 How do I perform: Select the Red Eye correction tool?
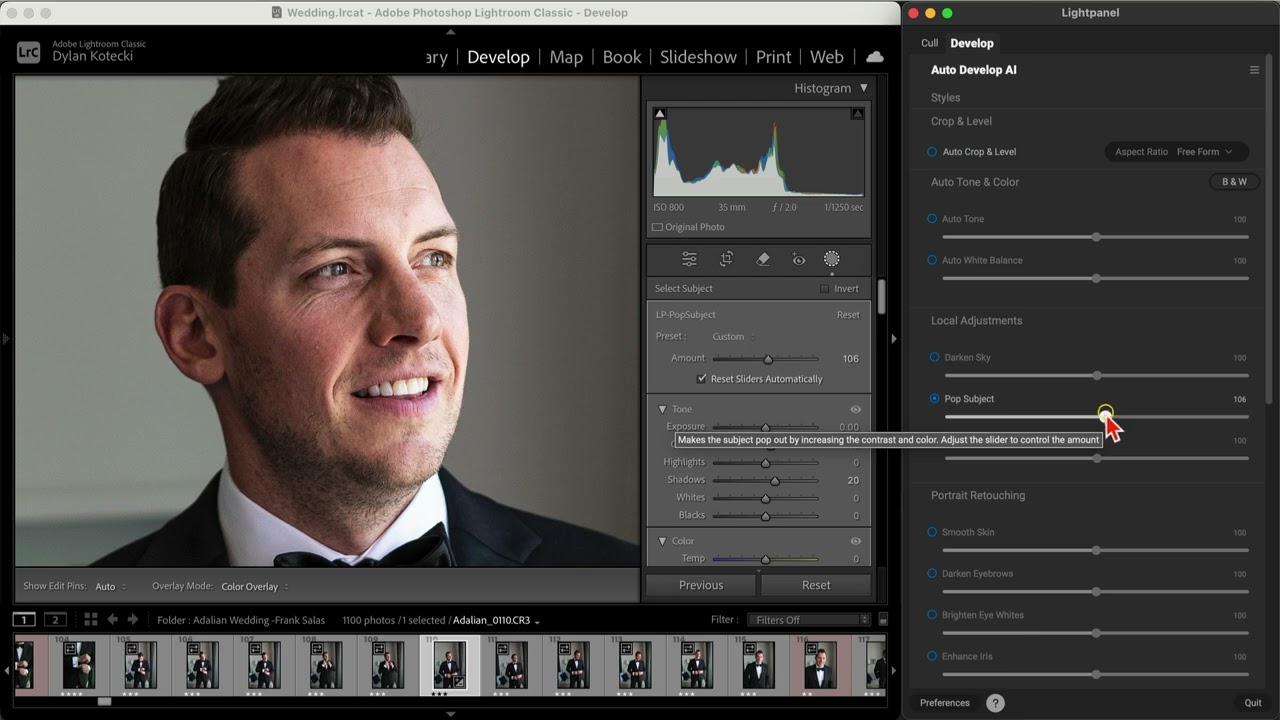(798, 259)
